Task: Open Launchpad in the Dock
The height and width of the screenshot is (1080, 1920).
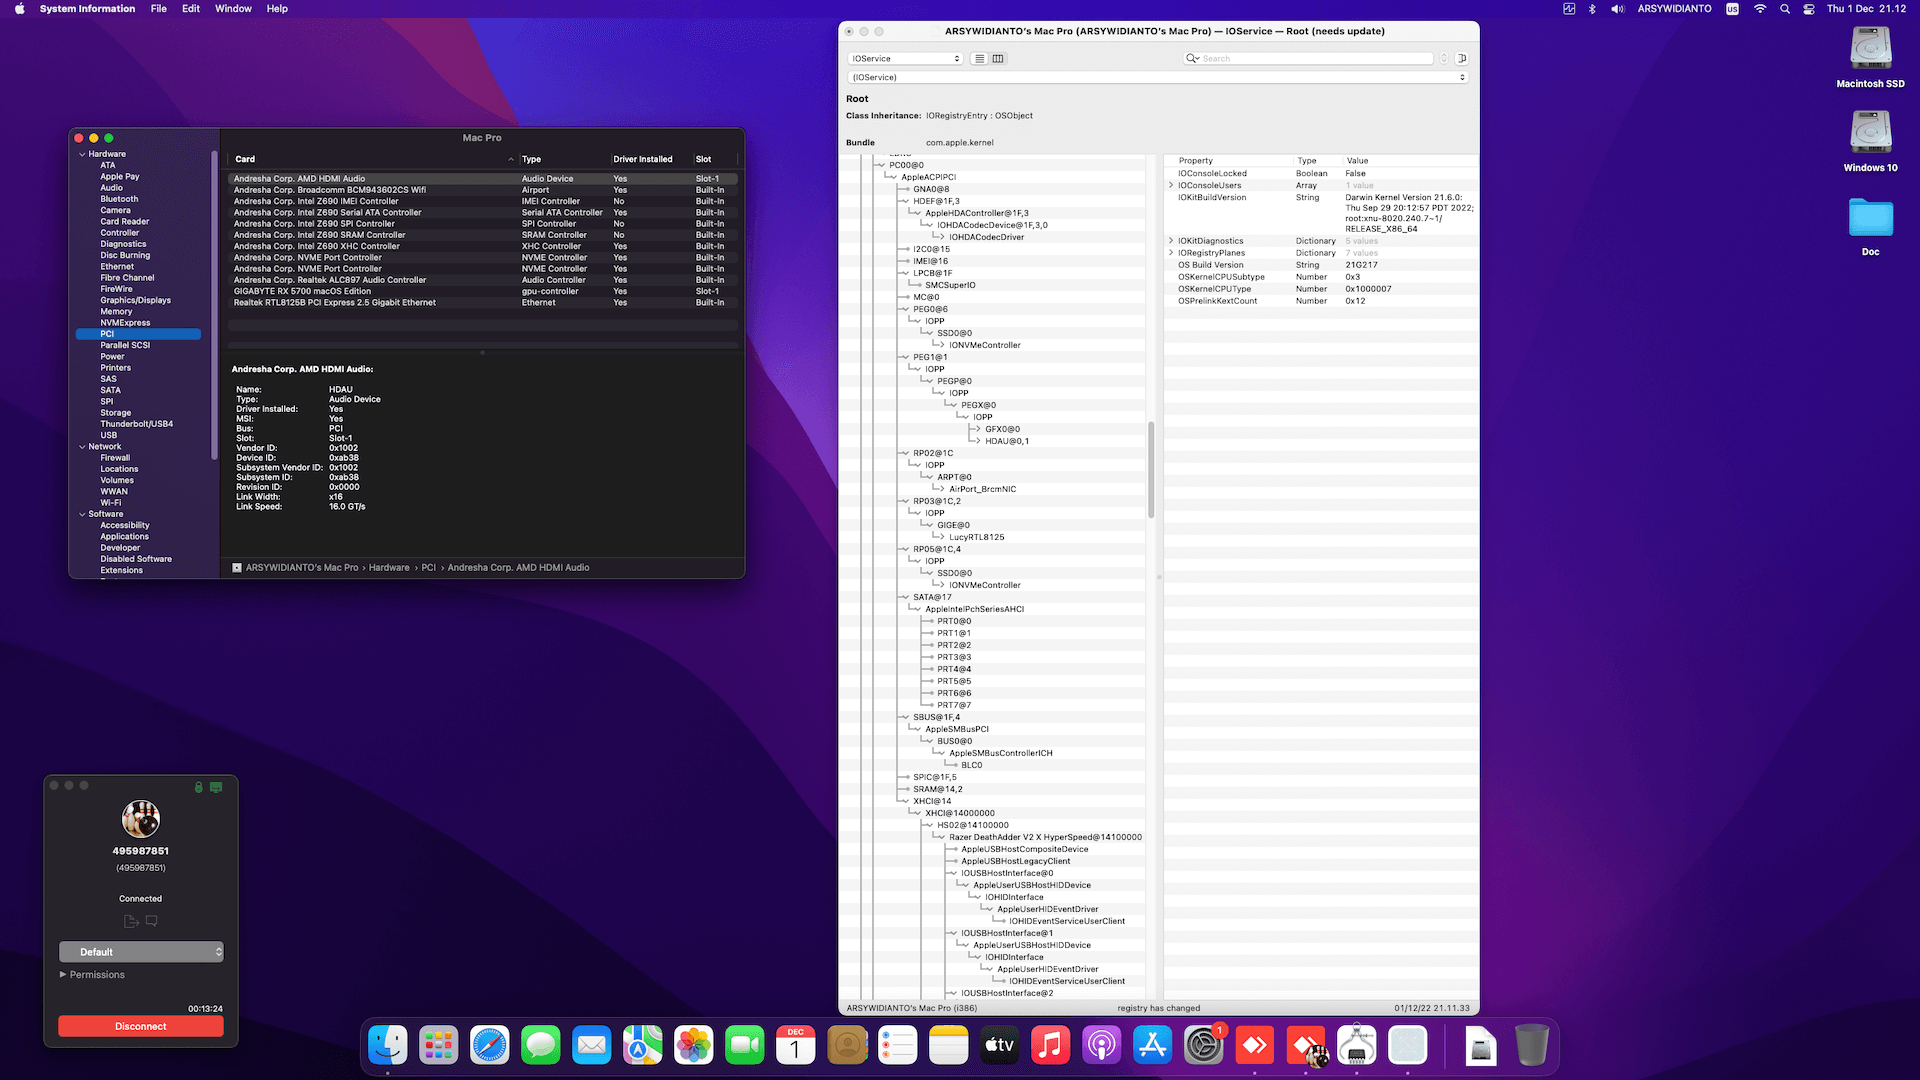Action: click(x=439, y=1046)
